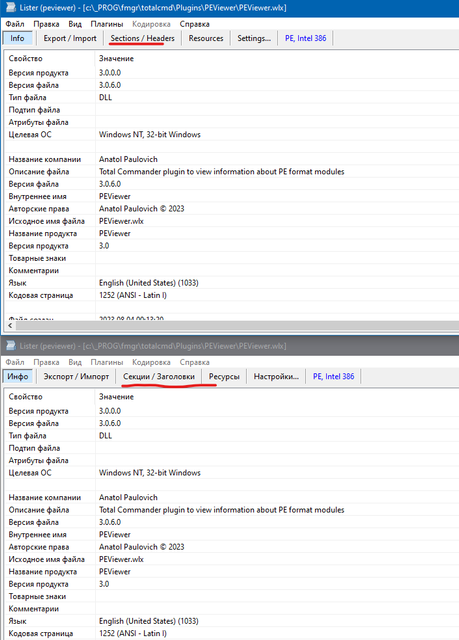Open the Resources tab
This screenshot has height=640, width=459.
click(206, 38)
